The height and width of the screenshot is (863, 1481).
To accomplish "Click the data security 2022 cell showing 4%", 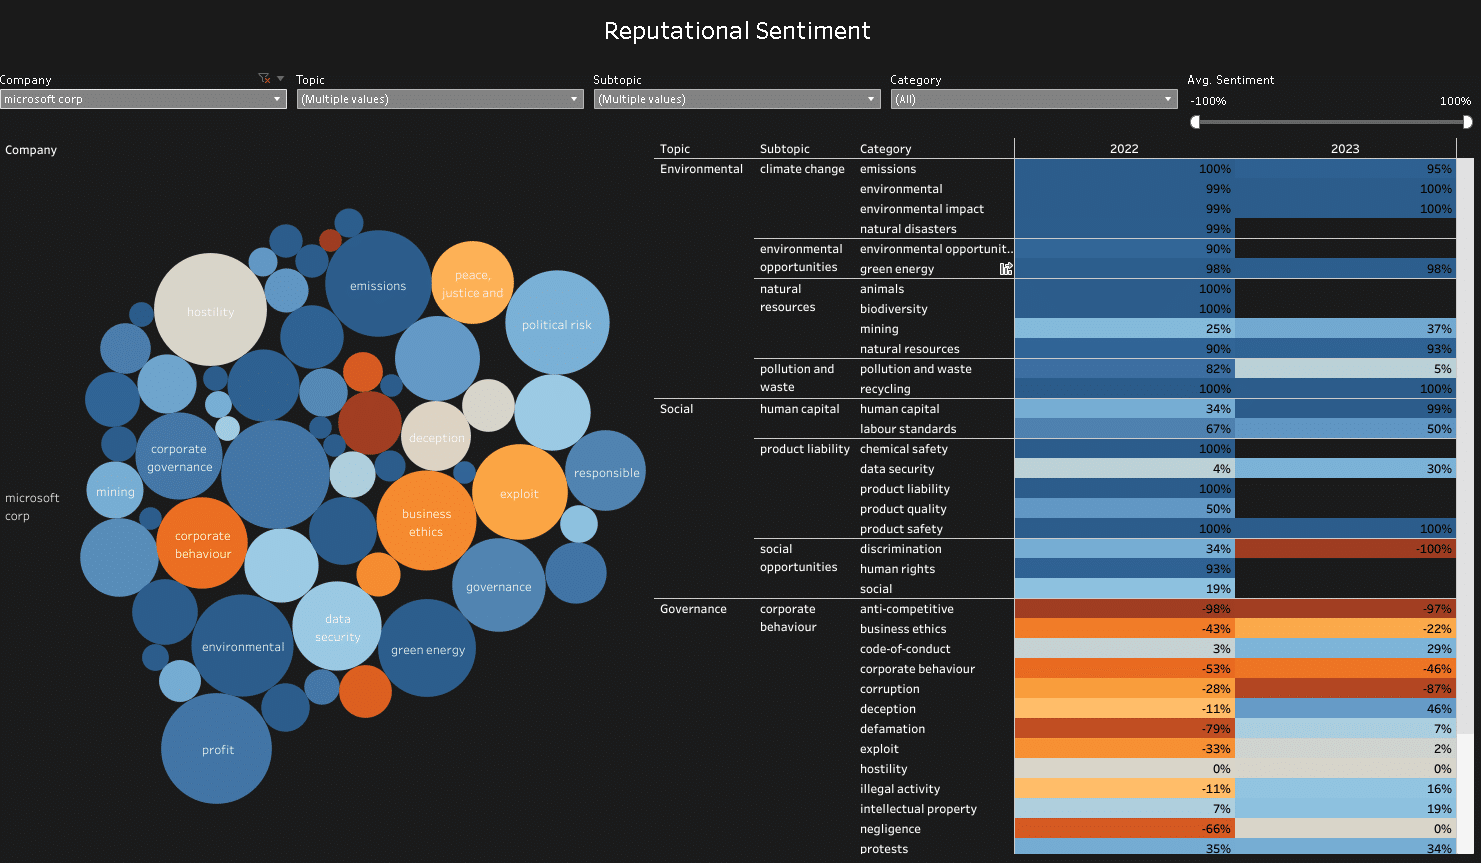I will pos(1124,469).
